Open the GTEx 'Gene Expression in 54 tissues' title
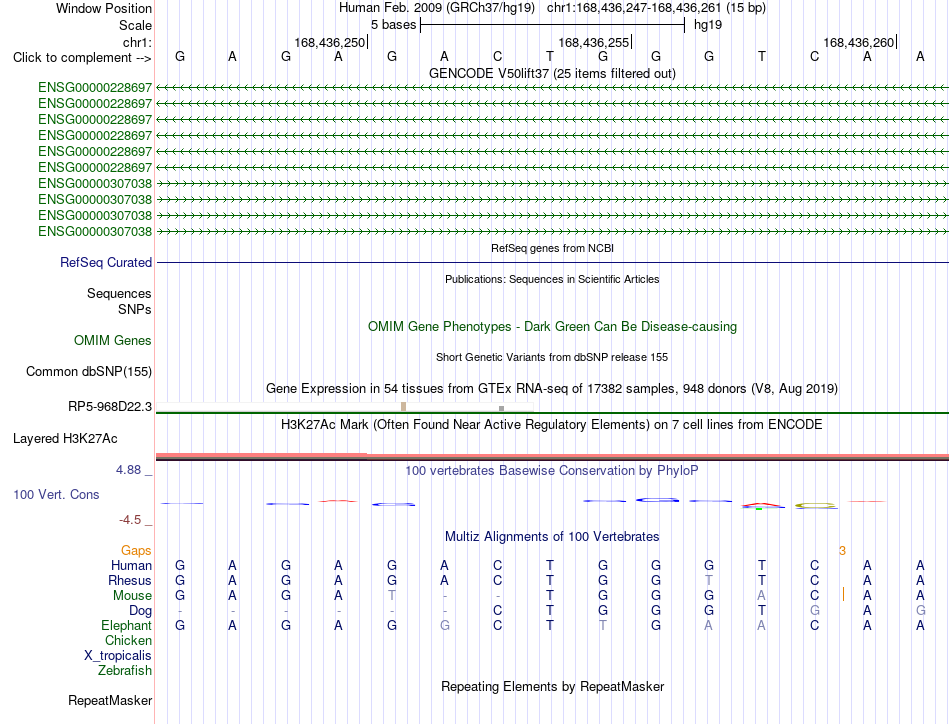 552,388
